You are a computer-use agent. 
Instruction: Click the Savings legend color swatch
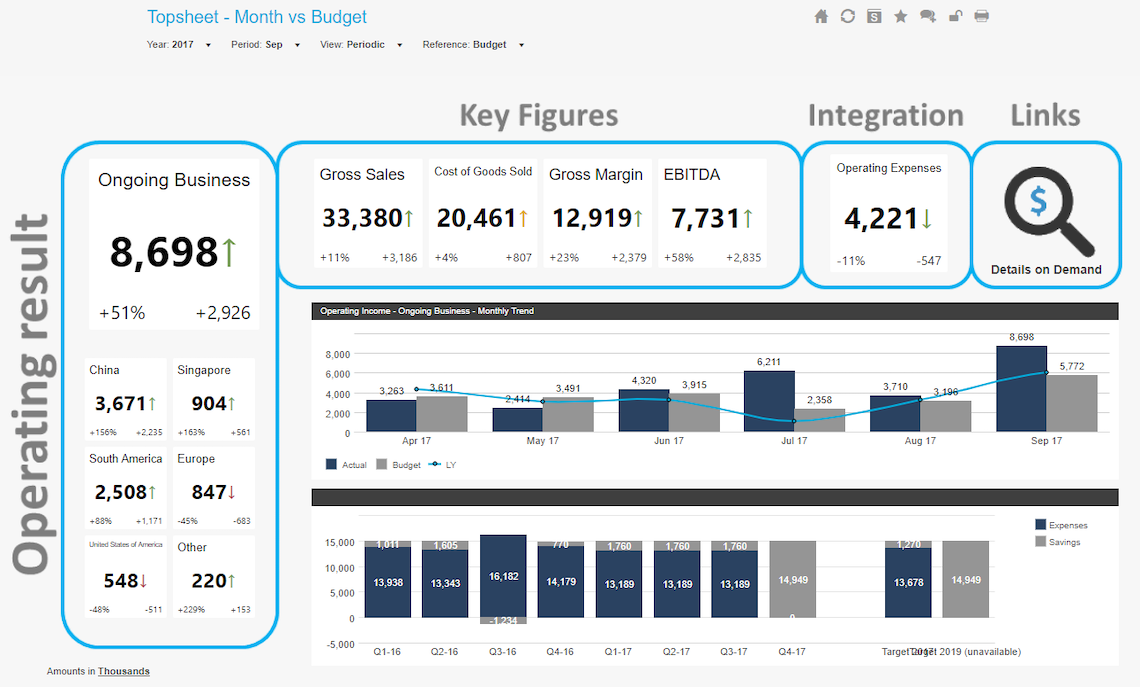pyautogui.click(x=1040, y=542)
